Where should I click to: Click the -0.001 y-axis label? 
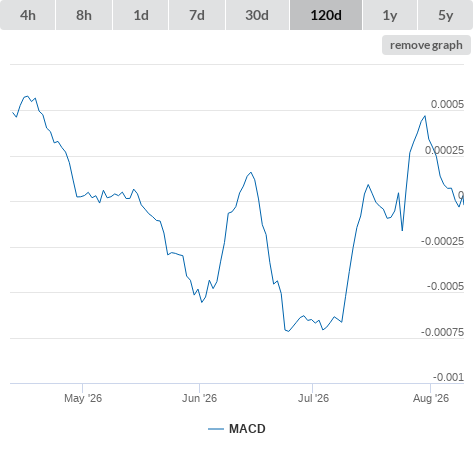click(448, 377)
